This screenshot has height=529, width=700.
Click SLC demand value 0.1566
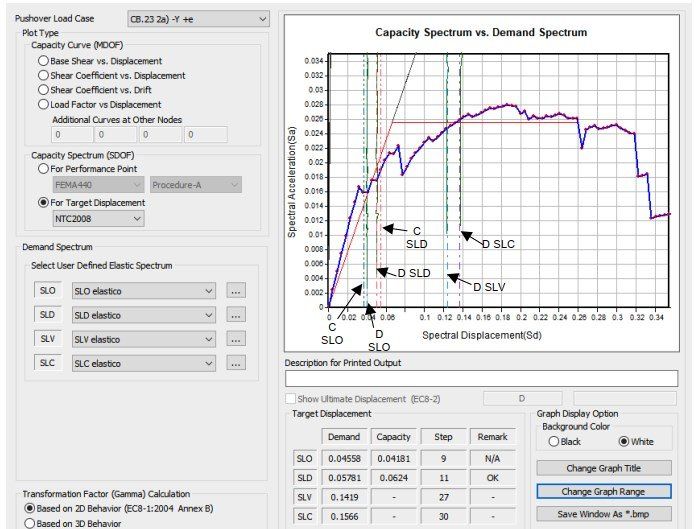pyautogui.click(x=344, y=517)
